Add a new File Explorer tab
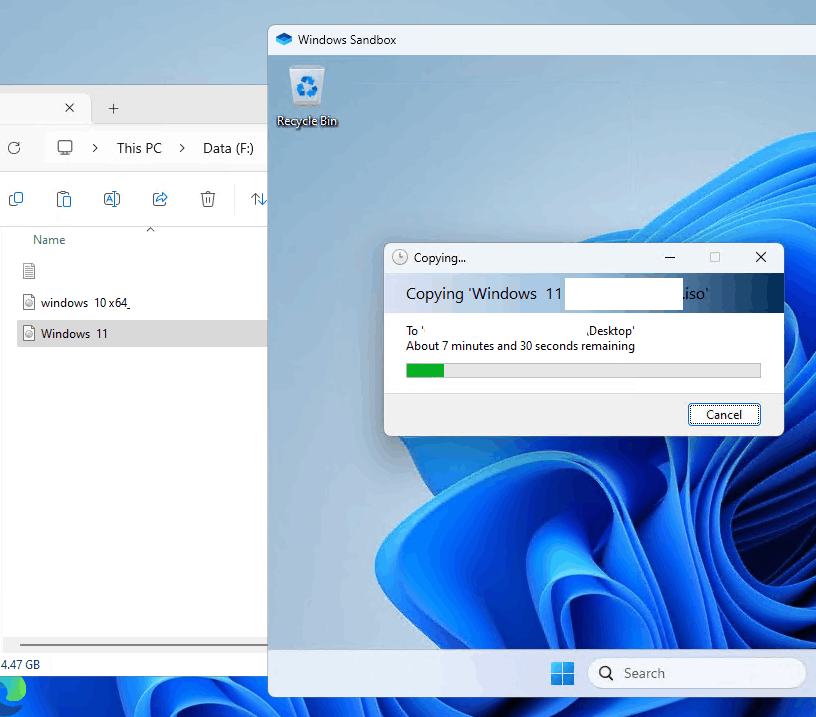The width and height of the screenshot is (816, 717). tap(113, 108)
